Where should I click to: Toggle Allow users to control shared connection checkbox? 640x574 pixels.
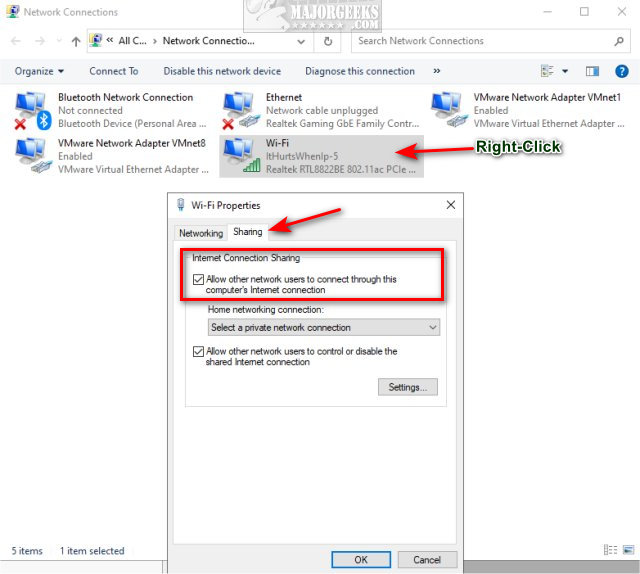coord(198,352)
